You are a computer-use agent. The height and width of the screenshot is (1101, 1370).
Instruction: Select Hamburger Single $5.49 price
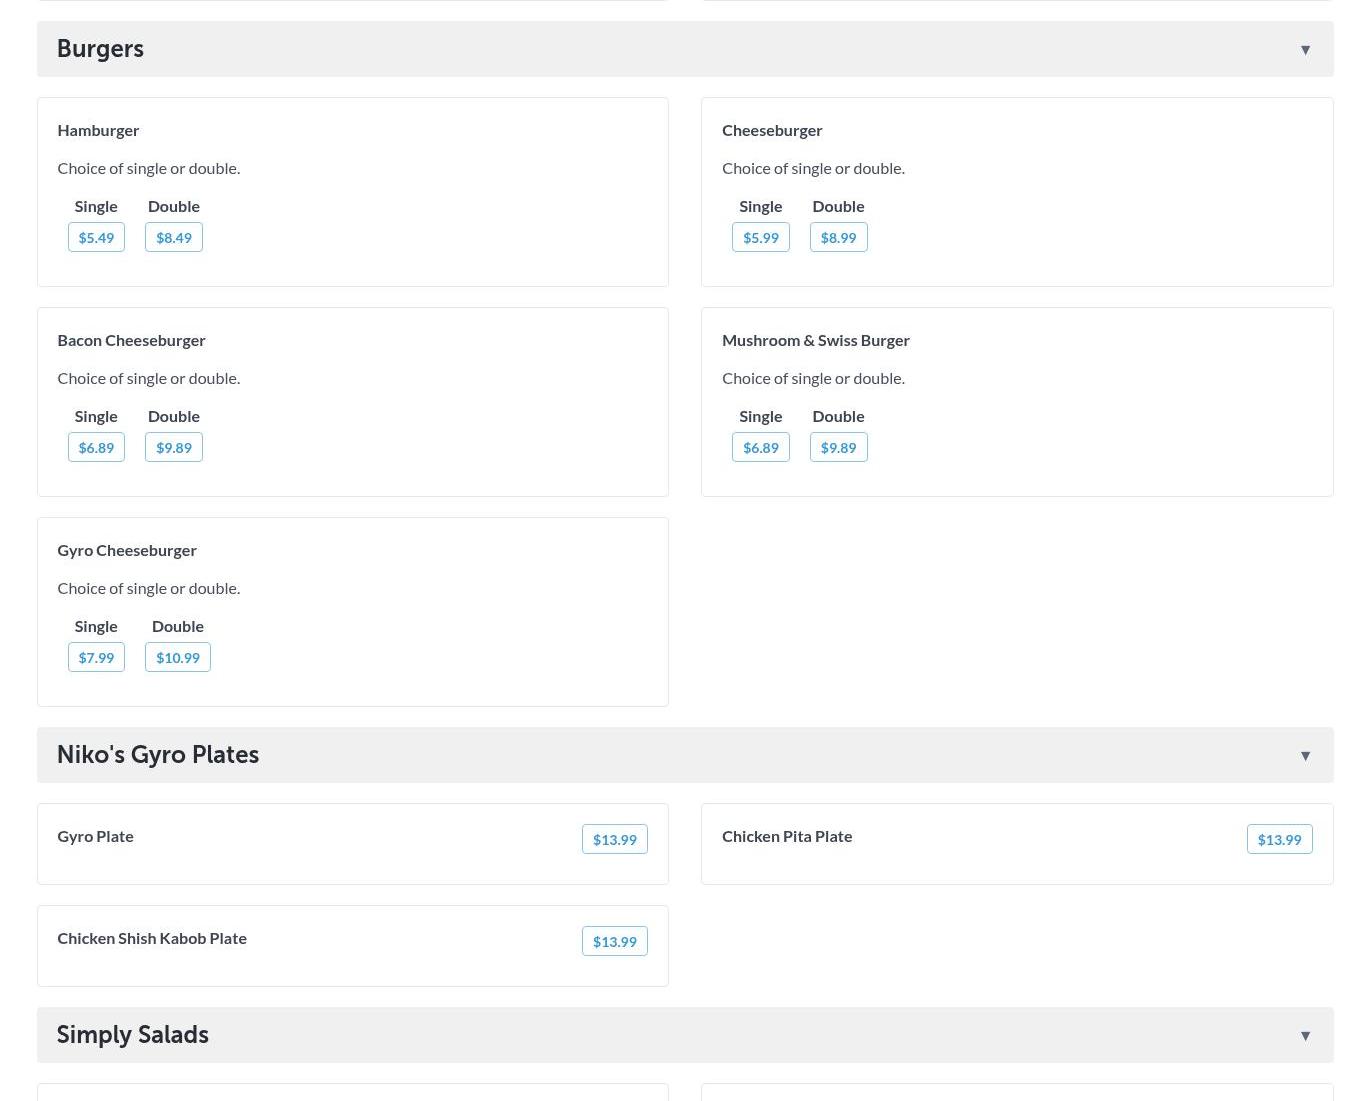pos(96,238)
